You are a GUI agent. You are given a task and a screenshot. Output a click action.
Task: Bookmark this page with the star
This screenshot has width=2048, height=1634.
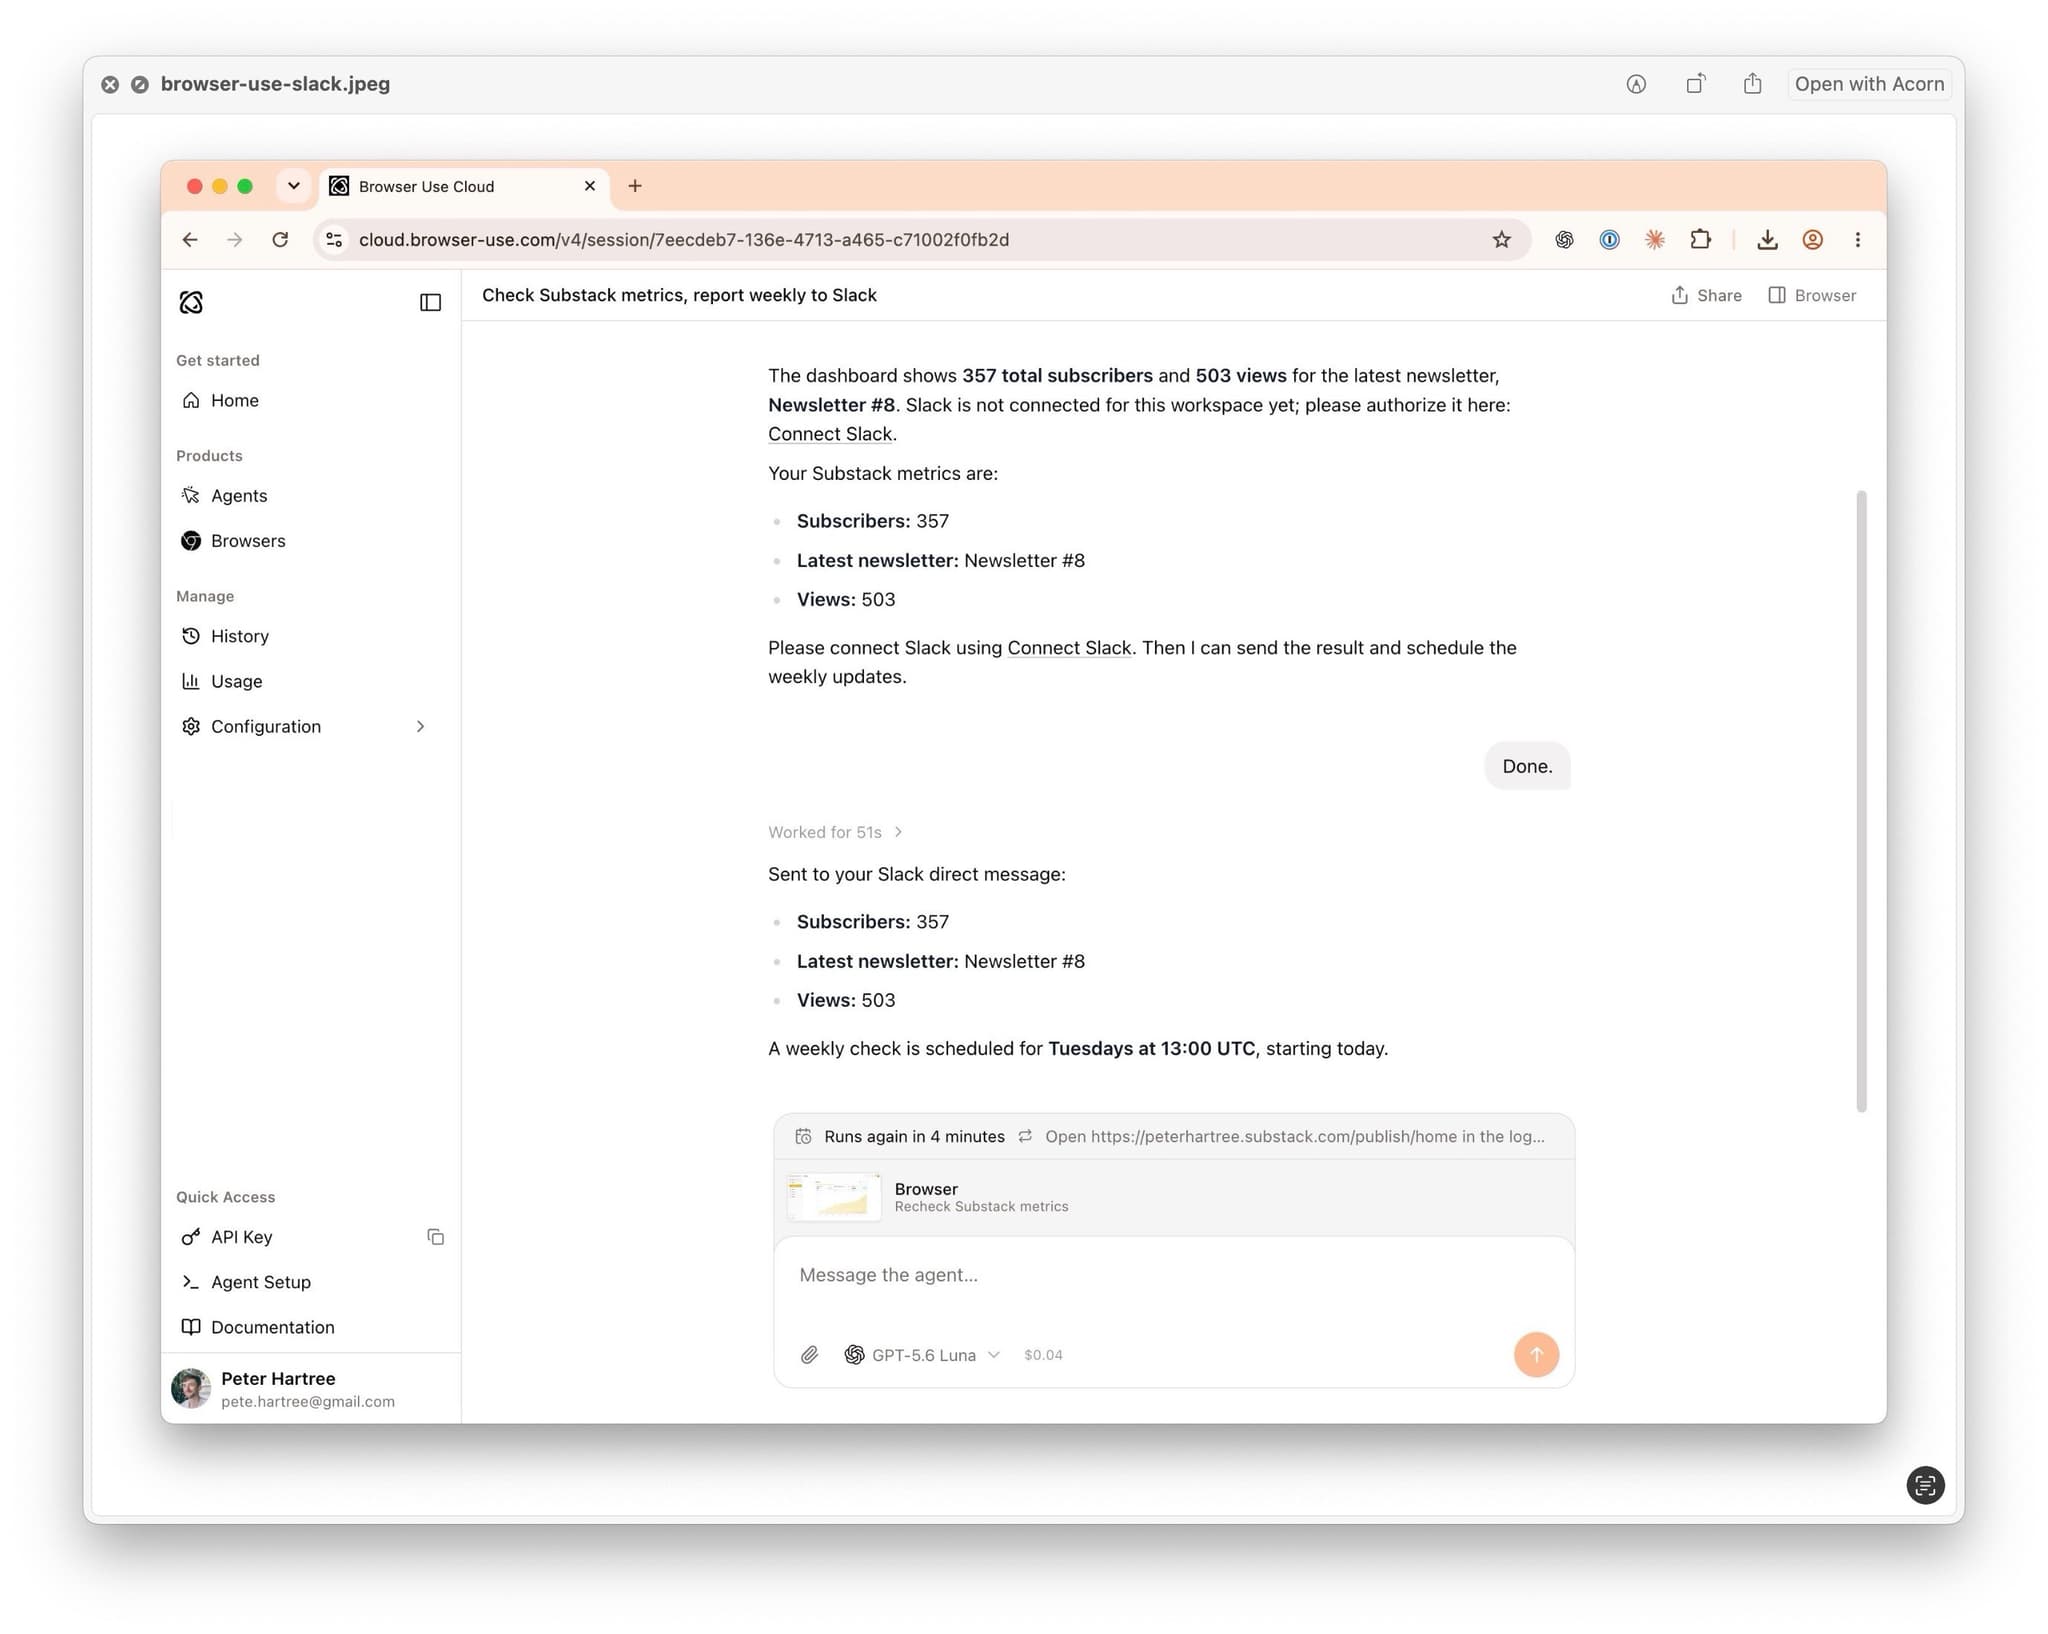coord(1501,239)
